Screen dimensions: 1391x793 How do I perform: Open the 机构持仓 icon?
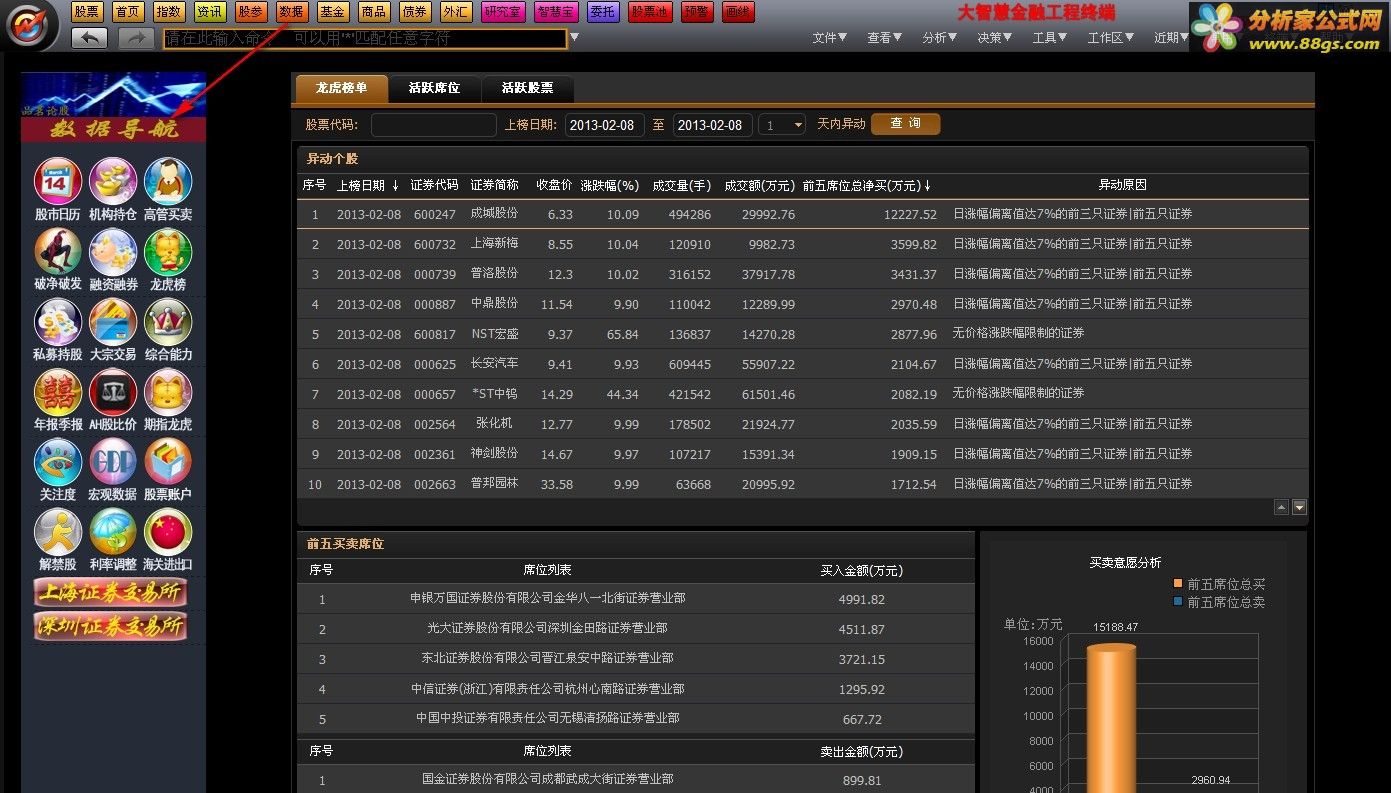[113, 182]
